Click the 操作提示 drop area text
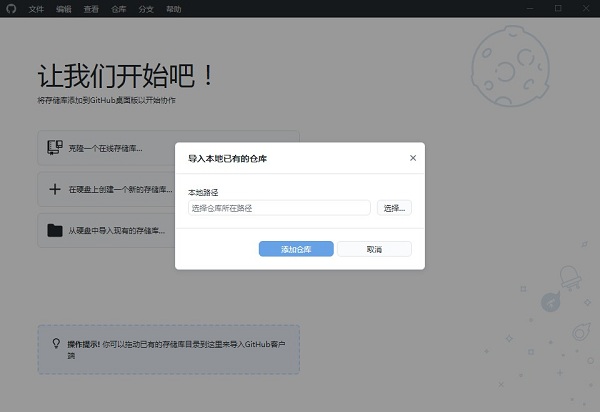Screen dimensions: 600x412 pos(176,350)
